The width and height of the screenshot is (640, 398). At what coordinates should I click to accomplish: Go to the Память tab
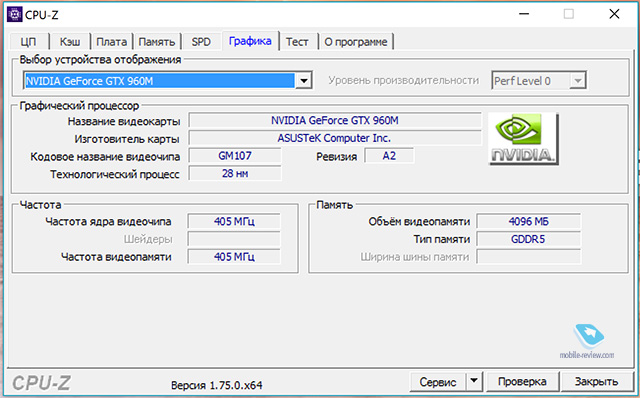tap(157, 42)
